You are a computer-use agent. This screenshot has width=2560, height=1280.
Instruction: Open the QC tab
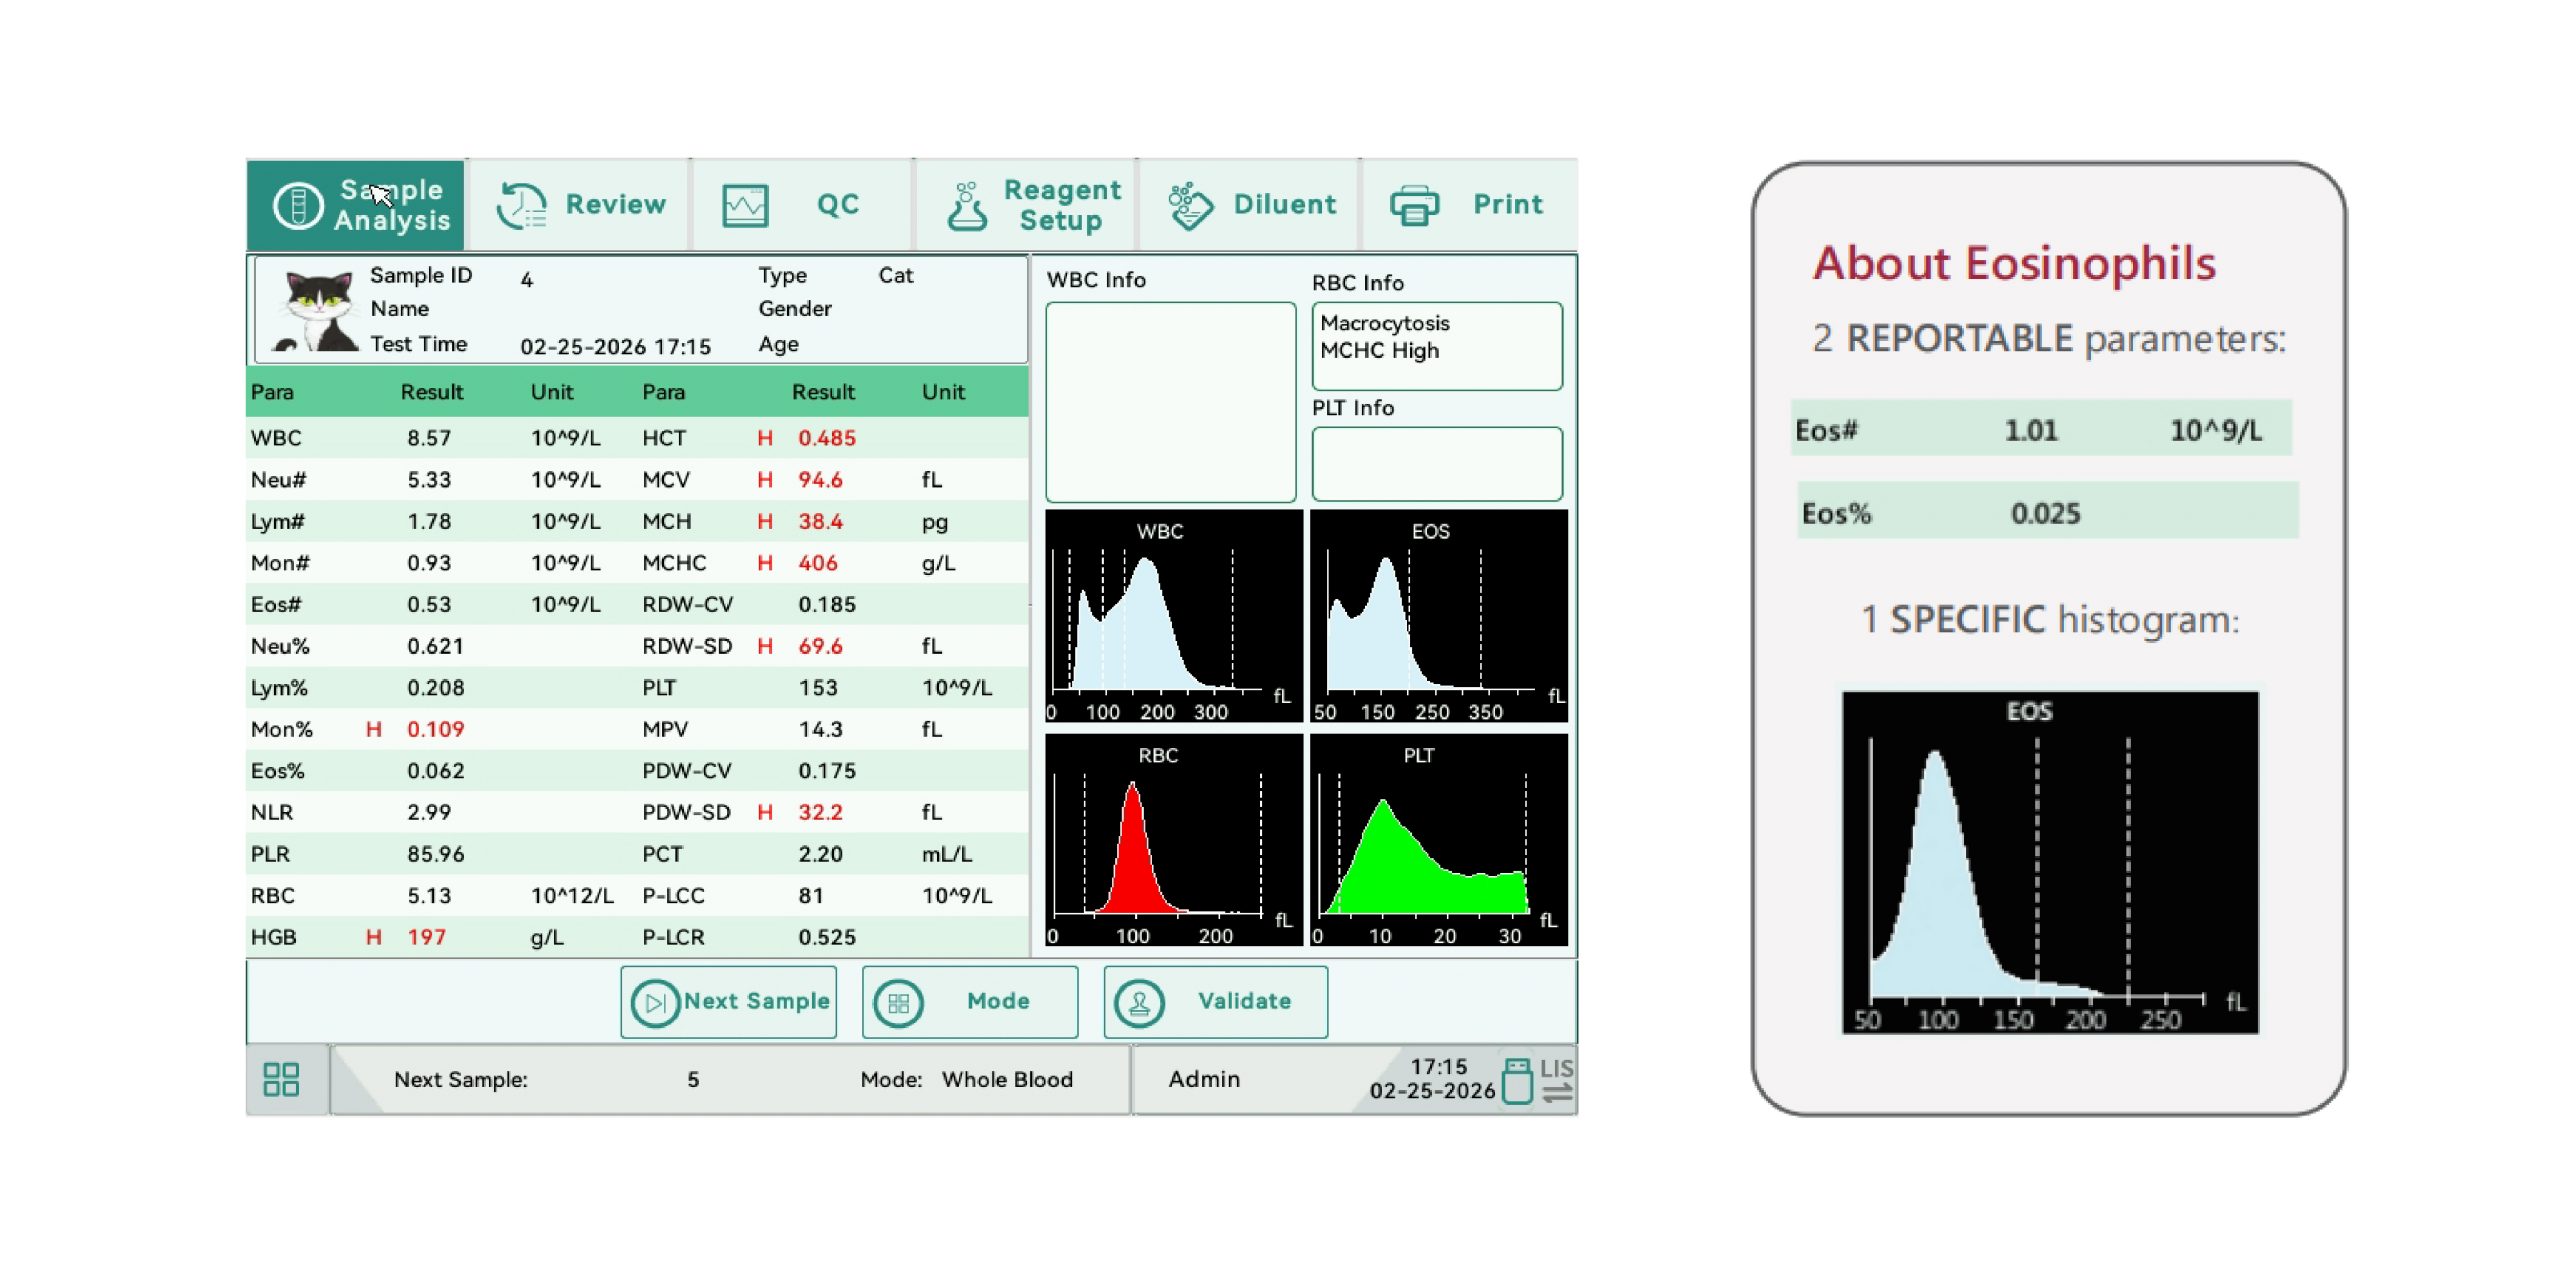[x=837, y=205]
